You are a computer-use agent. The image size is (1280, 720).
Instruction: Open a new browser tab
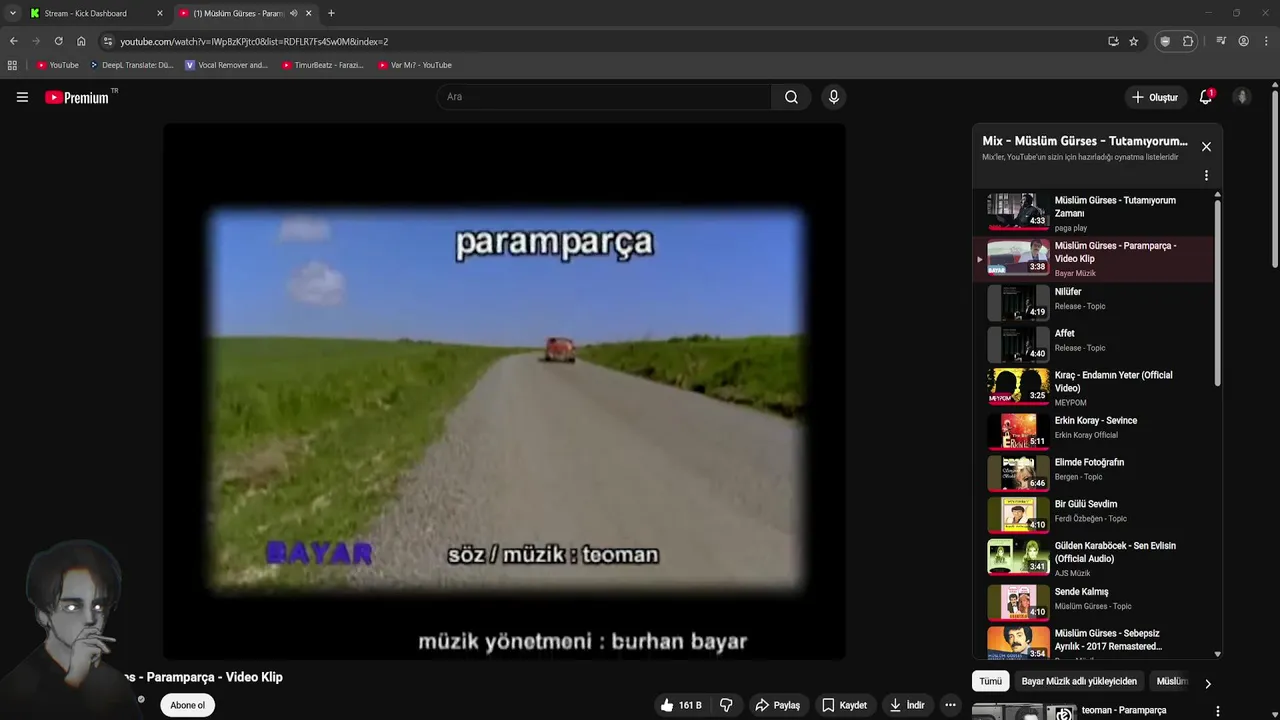tap(331, 13)
